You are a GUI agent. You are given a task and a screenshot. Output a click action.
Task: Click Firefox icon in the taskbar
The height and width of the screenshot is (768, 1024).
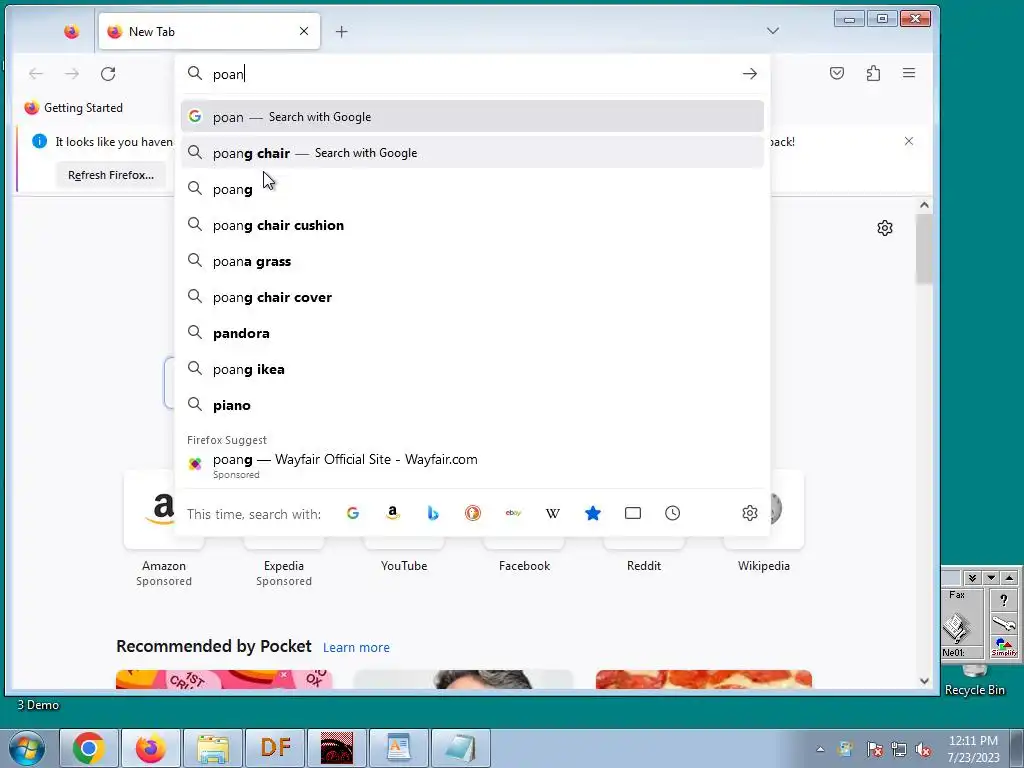coord(150,748)
